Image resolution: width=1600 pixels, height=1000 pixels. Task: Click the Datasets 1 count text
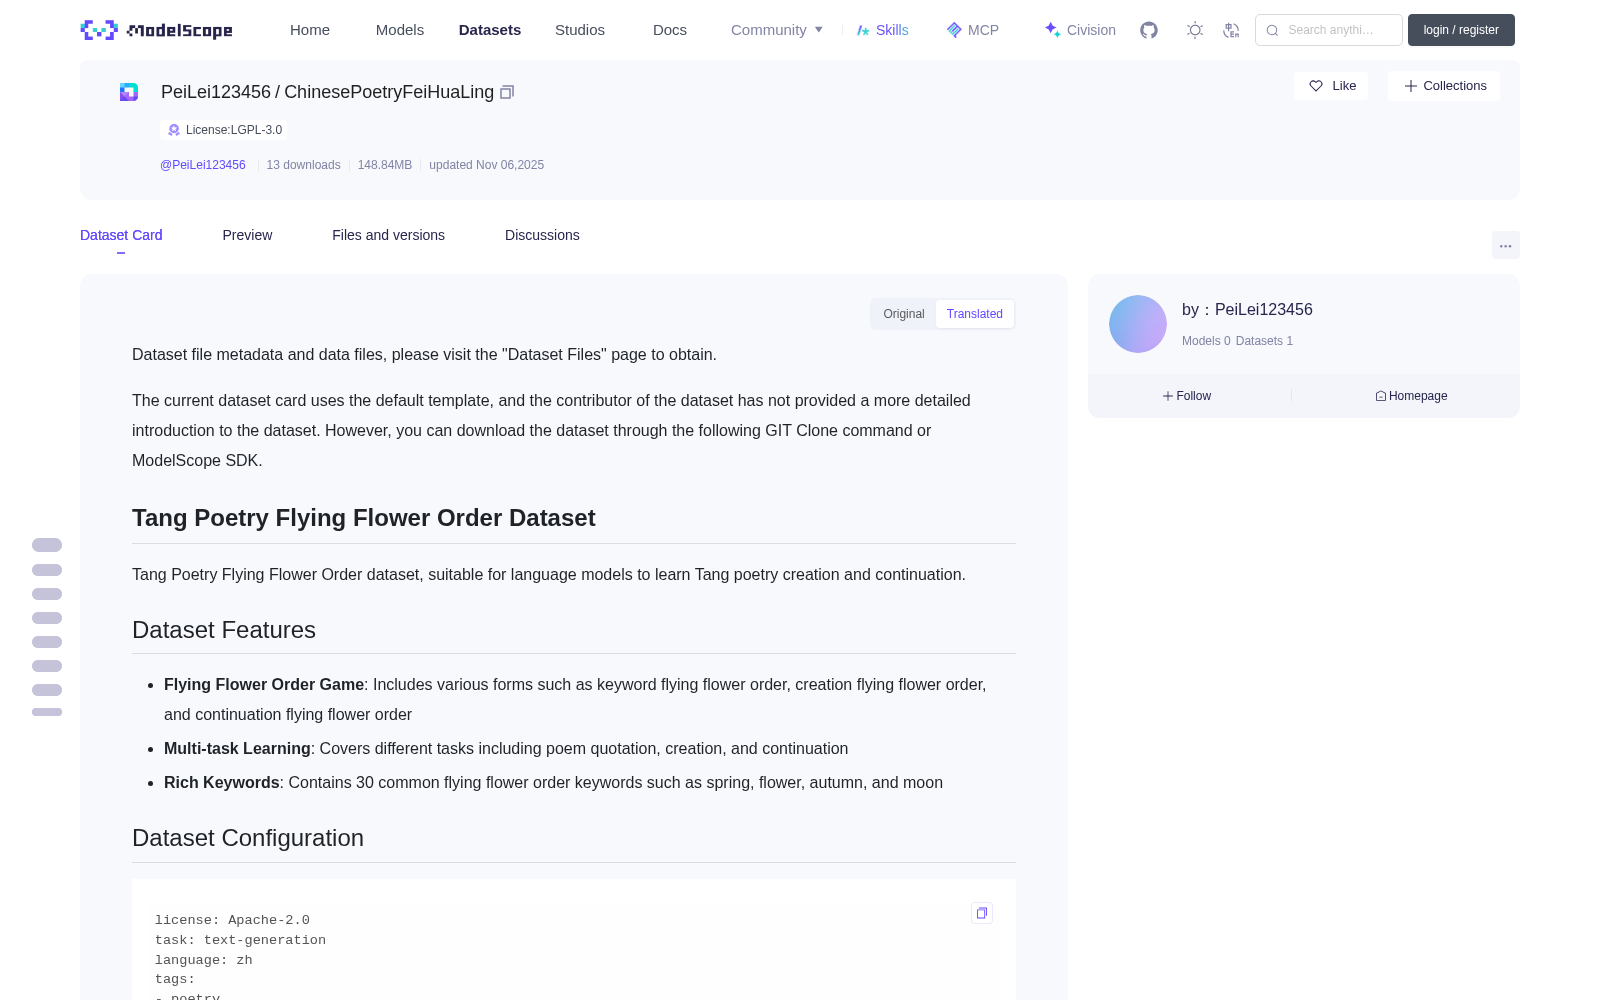[1264, 341]
